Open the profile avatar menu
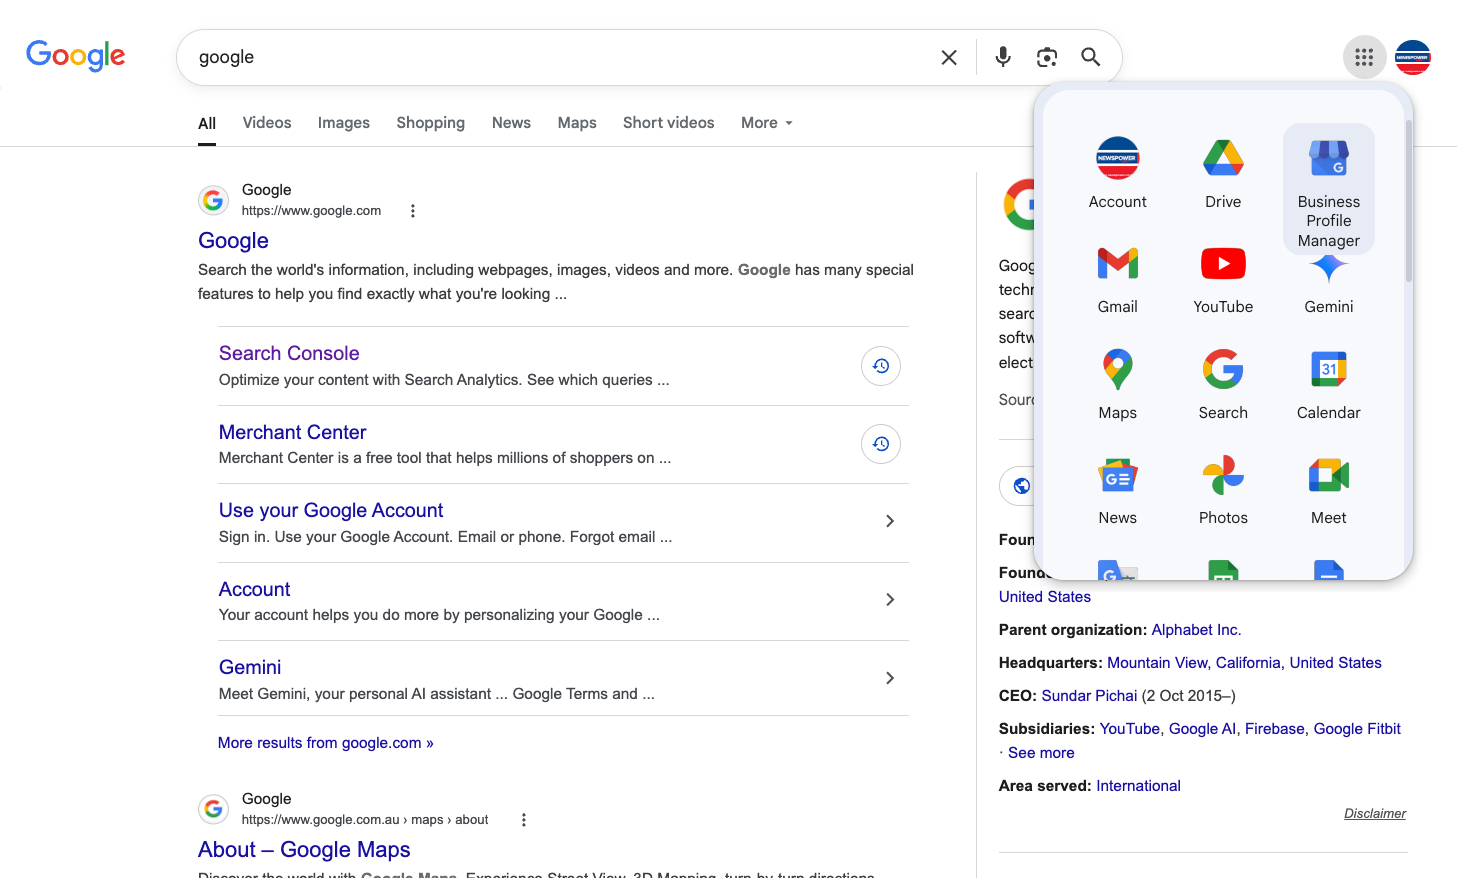This screenshot has width=1457, height=878. click(x=1413, y=57)
